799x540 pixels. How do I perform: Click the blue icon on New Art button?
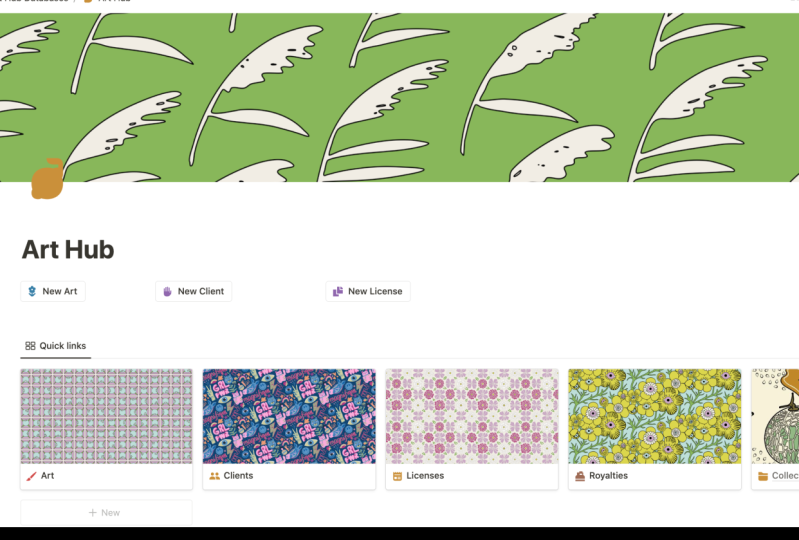tap(32, 291)
